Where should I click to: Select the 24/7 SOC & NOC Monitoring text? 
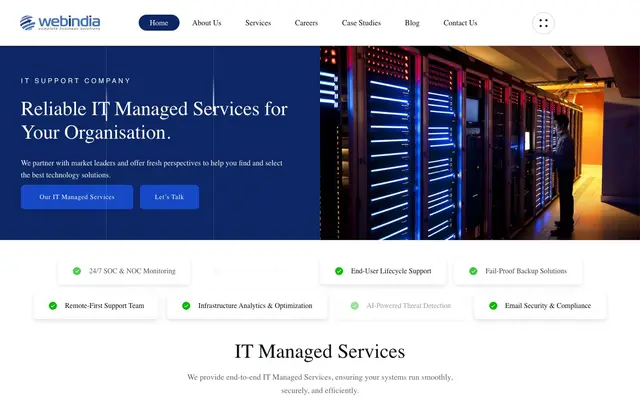pyautogui.click(x=132, y=271)
